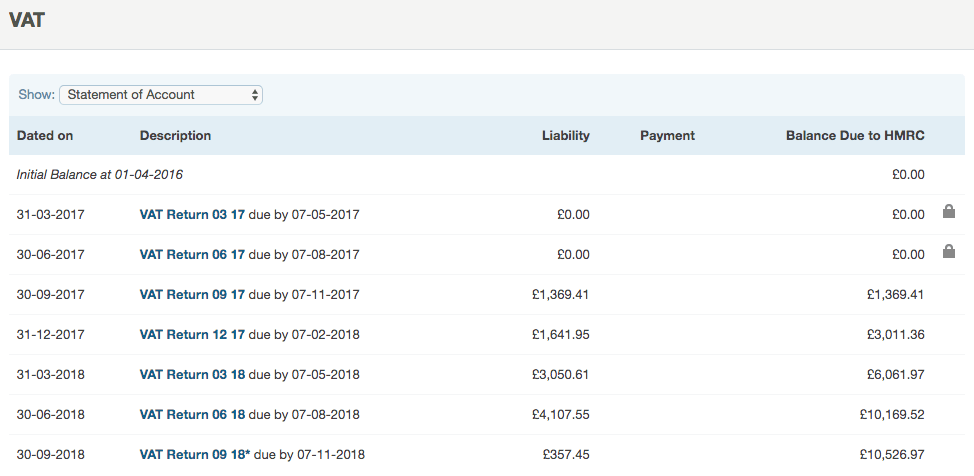Click the £4,107.55 liability amount
This screenshot has width=974, height=476.
[x=561, y=414]
